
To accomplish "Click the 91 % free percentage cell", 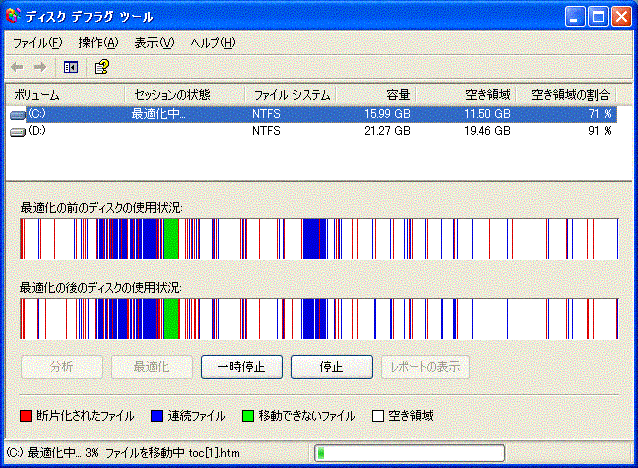I will tap(600, 131).
